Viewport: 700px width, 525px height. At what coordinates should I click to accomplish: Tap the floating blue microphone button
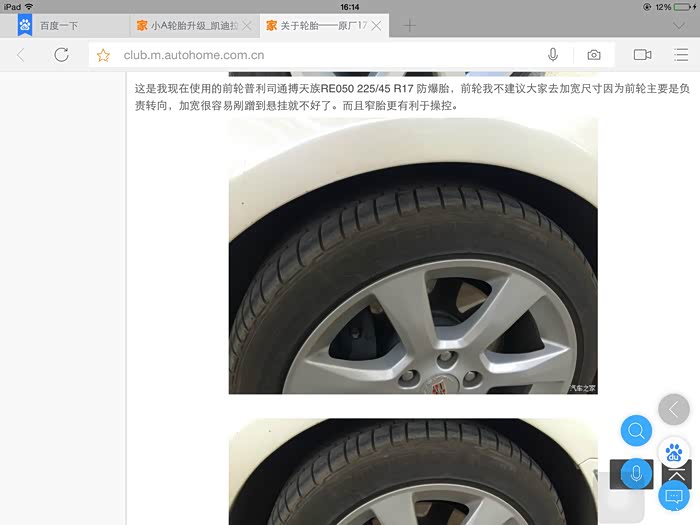(x=636, y=473)
